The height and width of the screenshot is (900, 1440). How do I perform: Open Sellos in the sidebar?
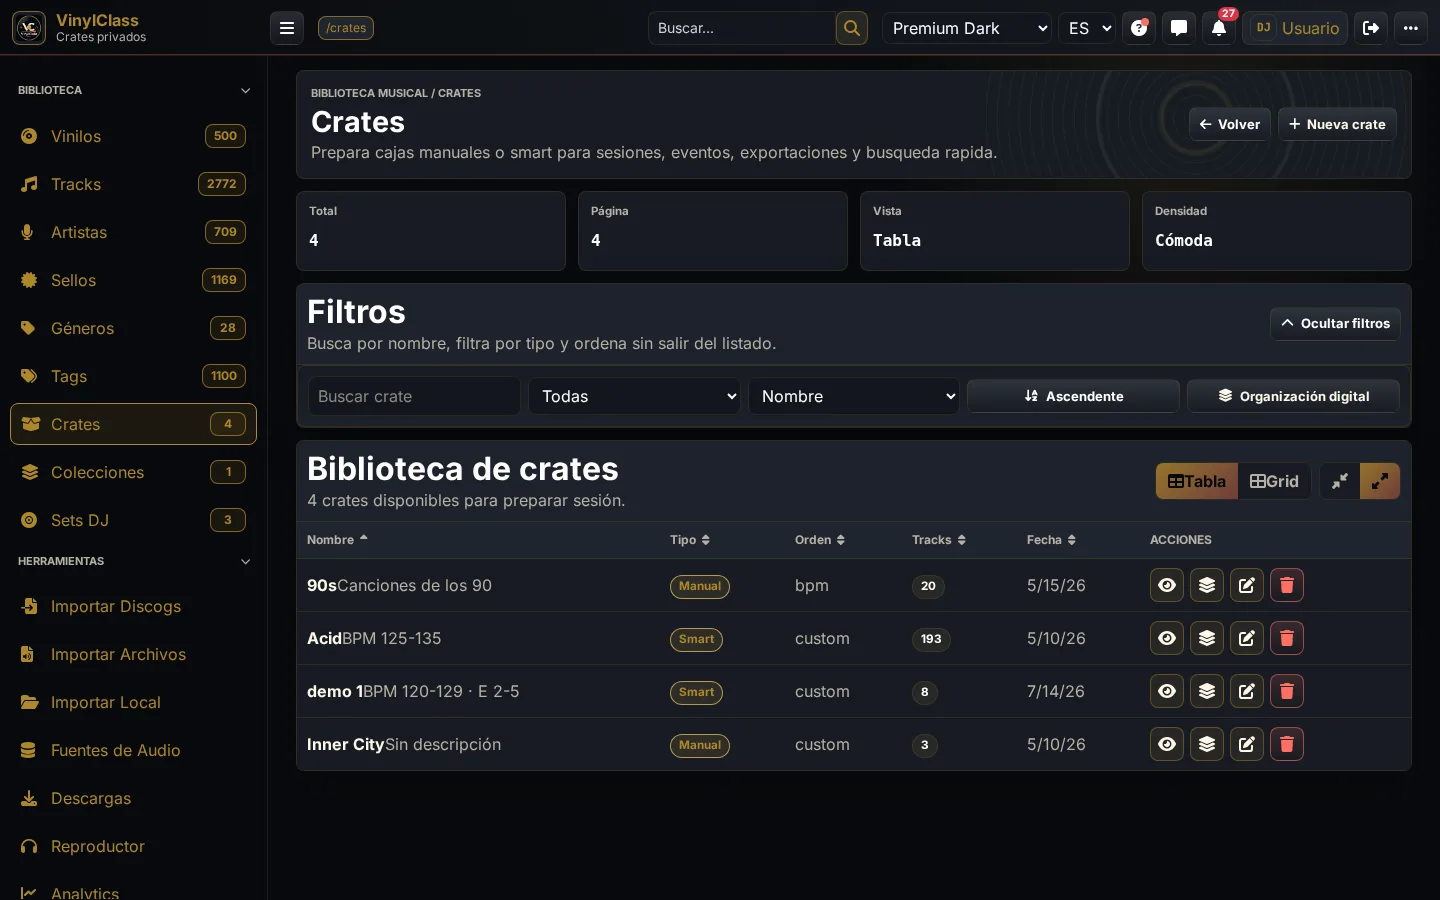133,280
